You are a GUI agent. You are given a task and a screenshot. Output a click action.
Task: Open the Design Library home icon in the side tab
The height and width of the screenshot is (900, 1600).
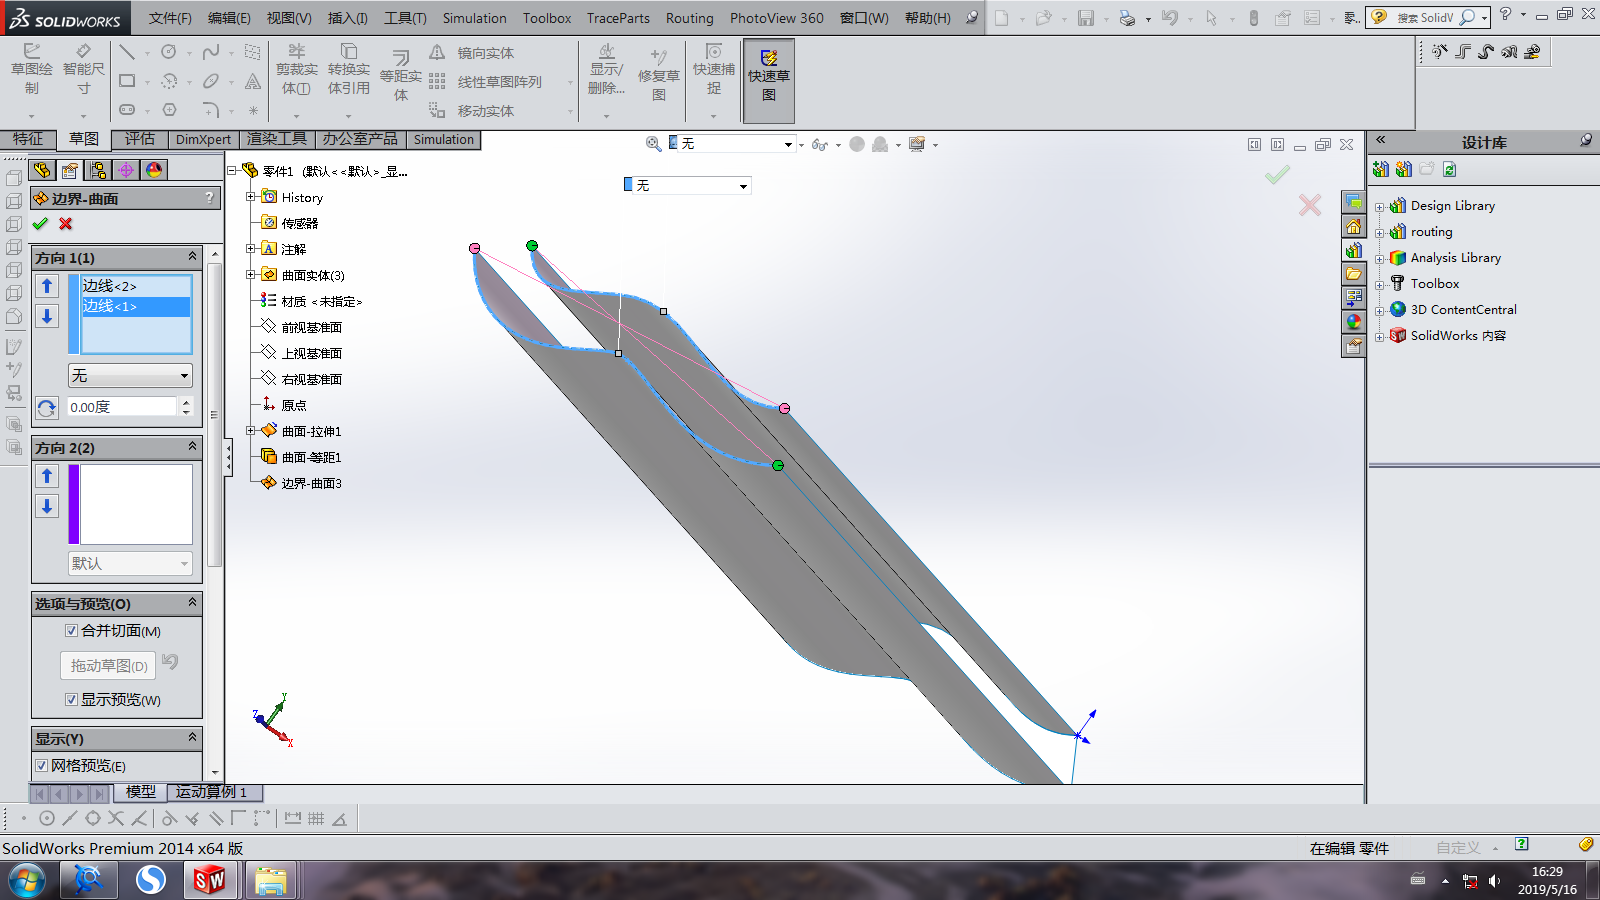pyautogui.click(x=1353, y=227)
